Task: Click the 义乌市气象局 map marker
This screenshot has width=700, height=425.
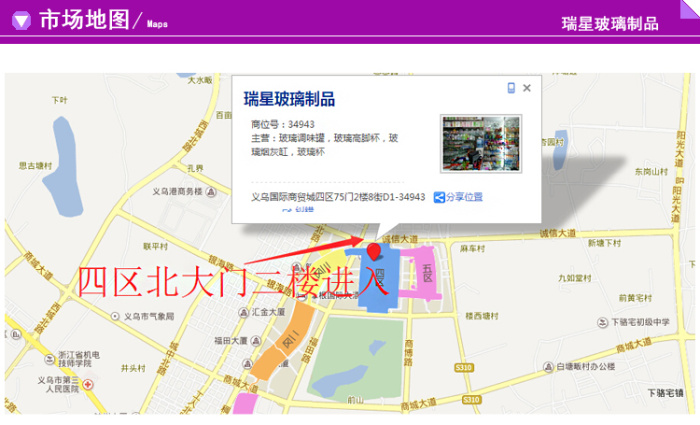Action: pos(117,316)
